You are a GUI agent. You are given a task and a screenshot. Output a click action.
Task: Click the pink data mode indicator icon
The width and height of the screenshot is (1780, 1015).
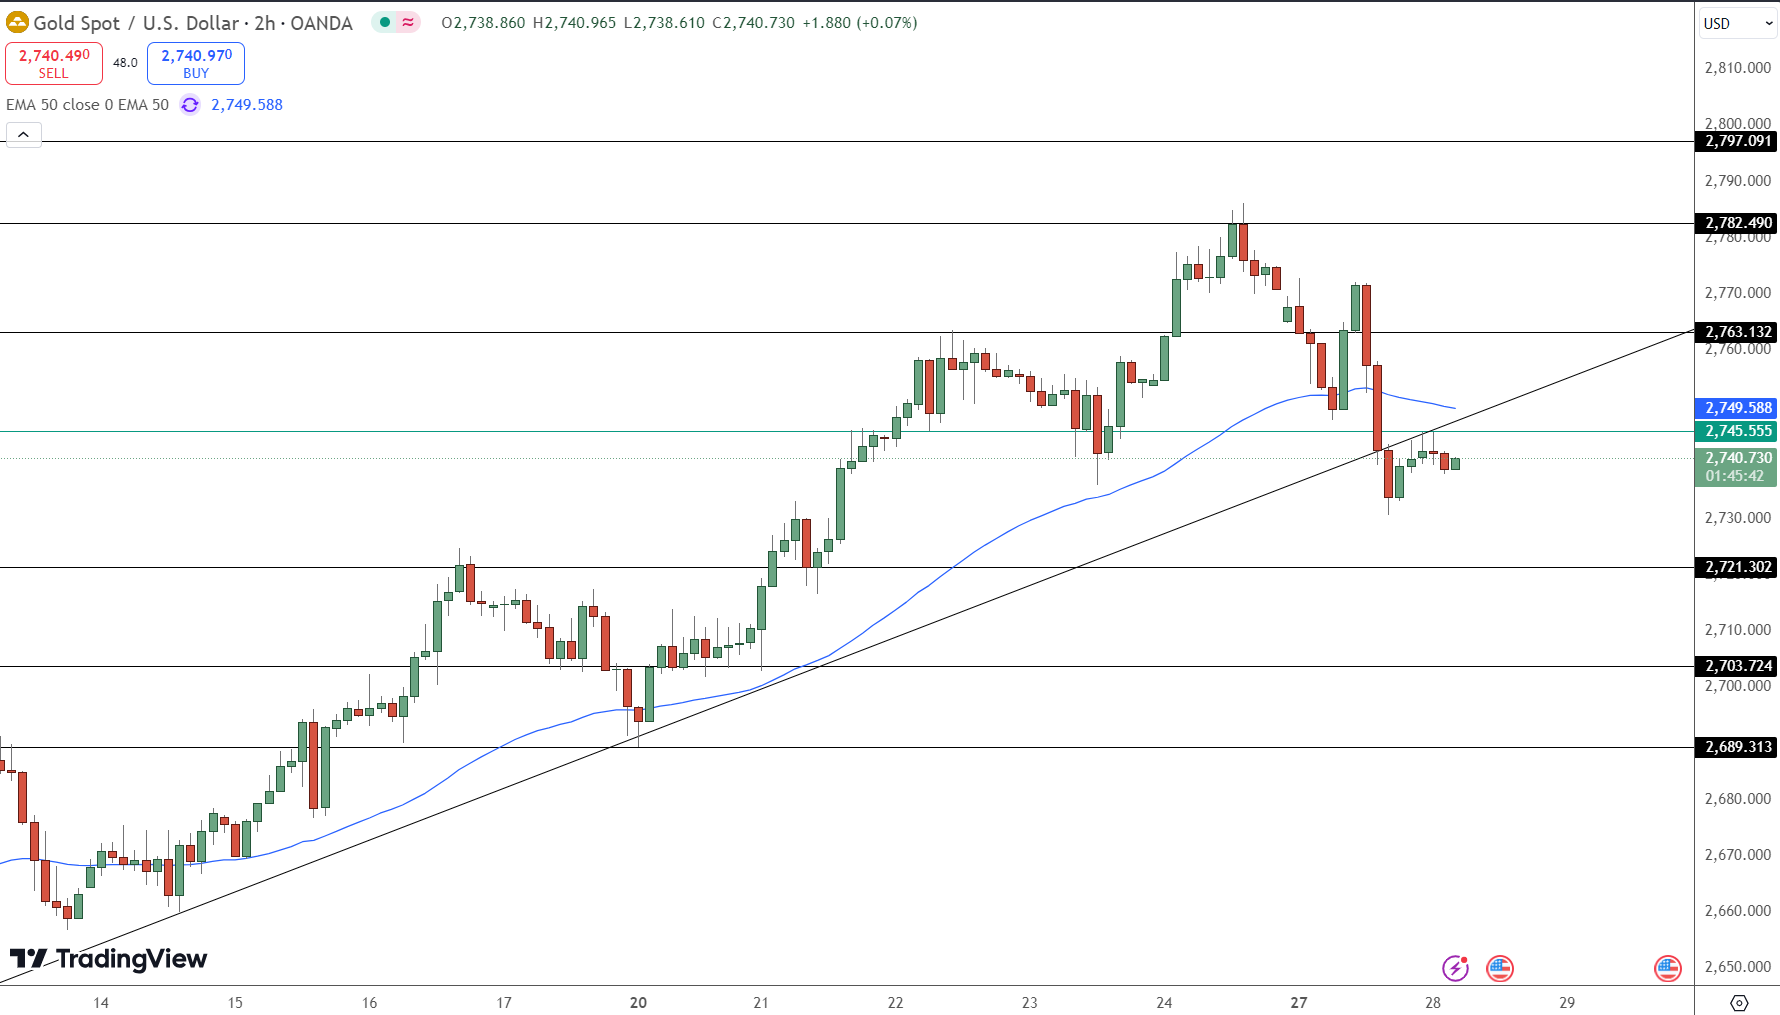408,22
